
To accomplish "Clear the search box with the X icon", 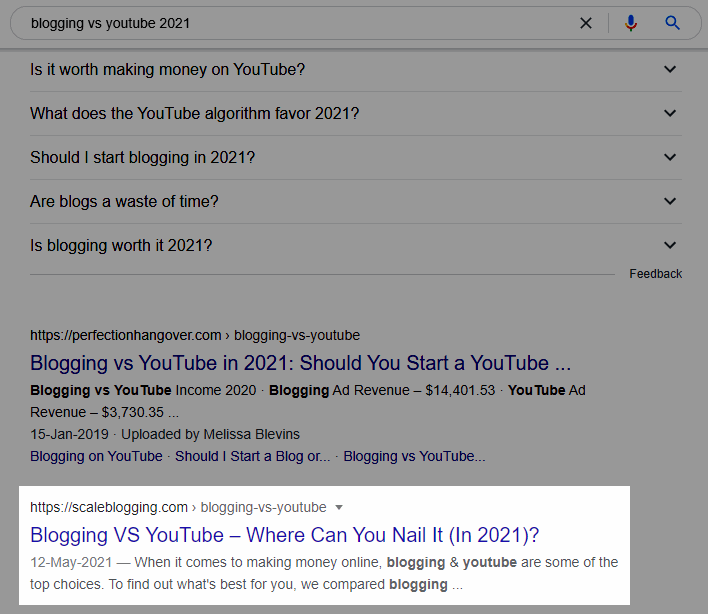I will point(586,23).
